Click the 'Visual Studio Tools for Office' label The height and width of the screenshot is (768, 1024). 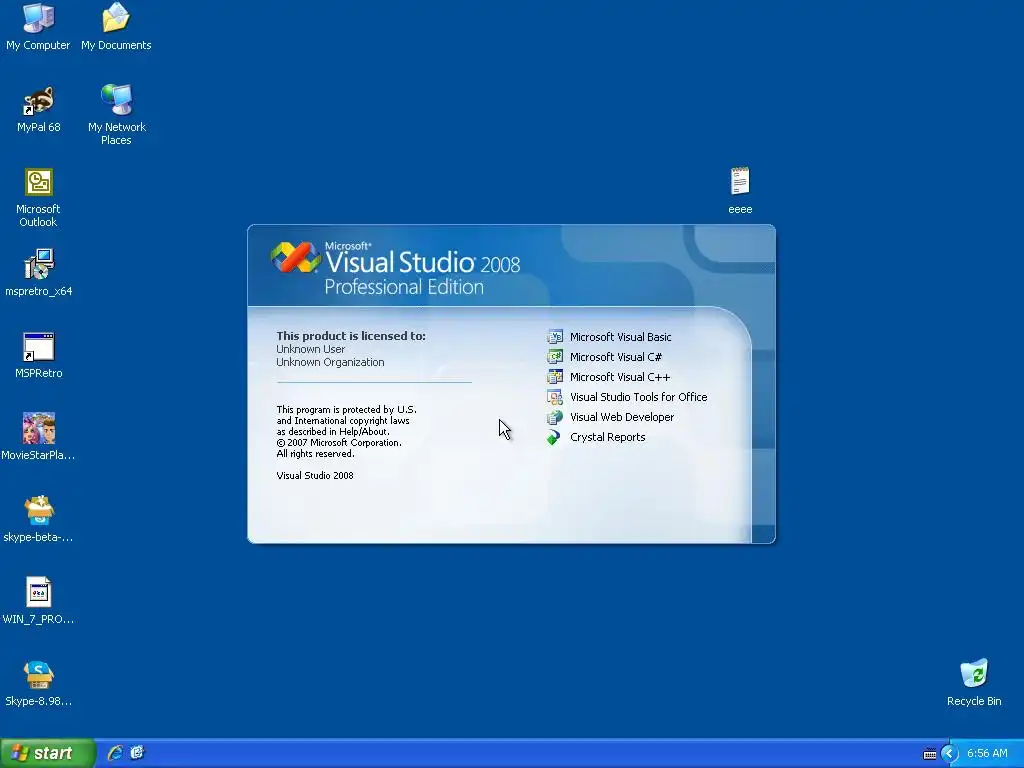pyautogui.click(x=639, y=397)
